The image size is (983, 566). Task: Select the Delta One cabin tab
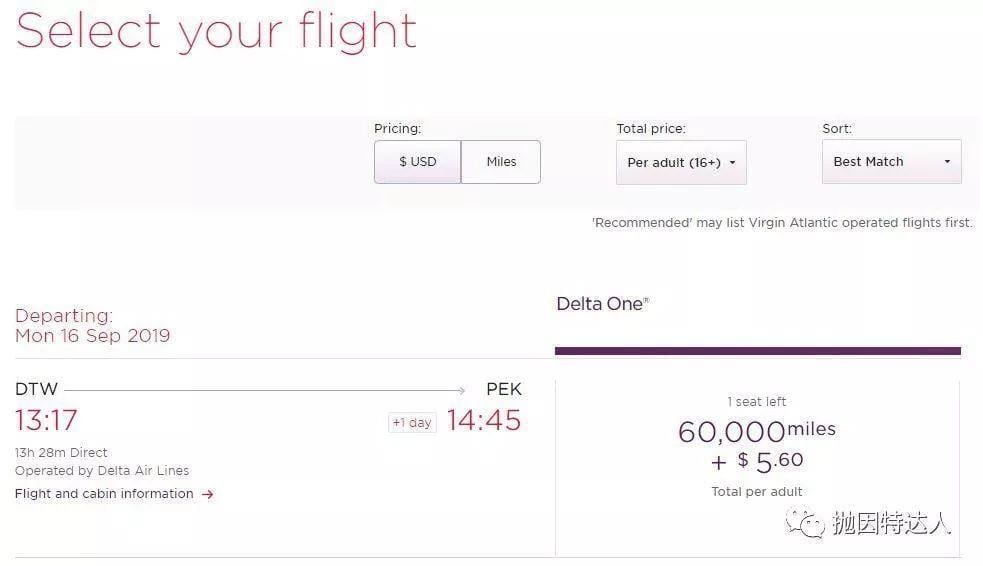pos(602,304)
